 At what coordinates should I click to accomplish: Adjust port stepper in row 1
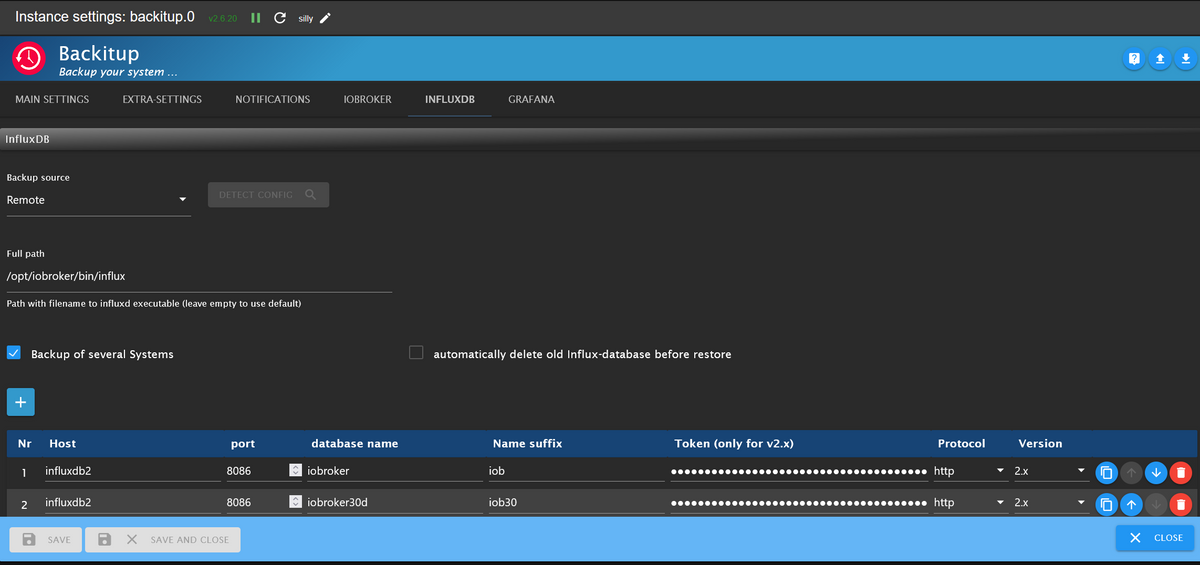click(x=295, y=470)
